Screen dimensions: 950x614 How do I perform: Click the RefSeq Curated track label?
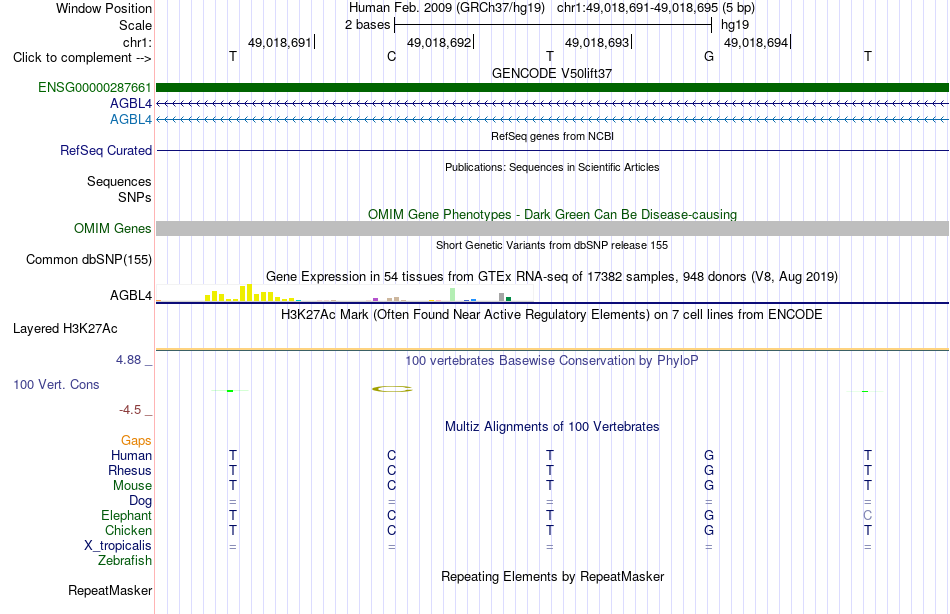point(106,150)
